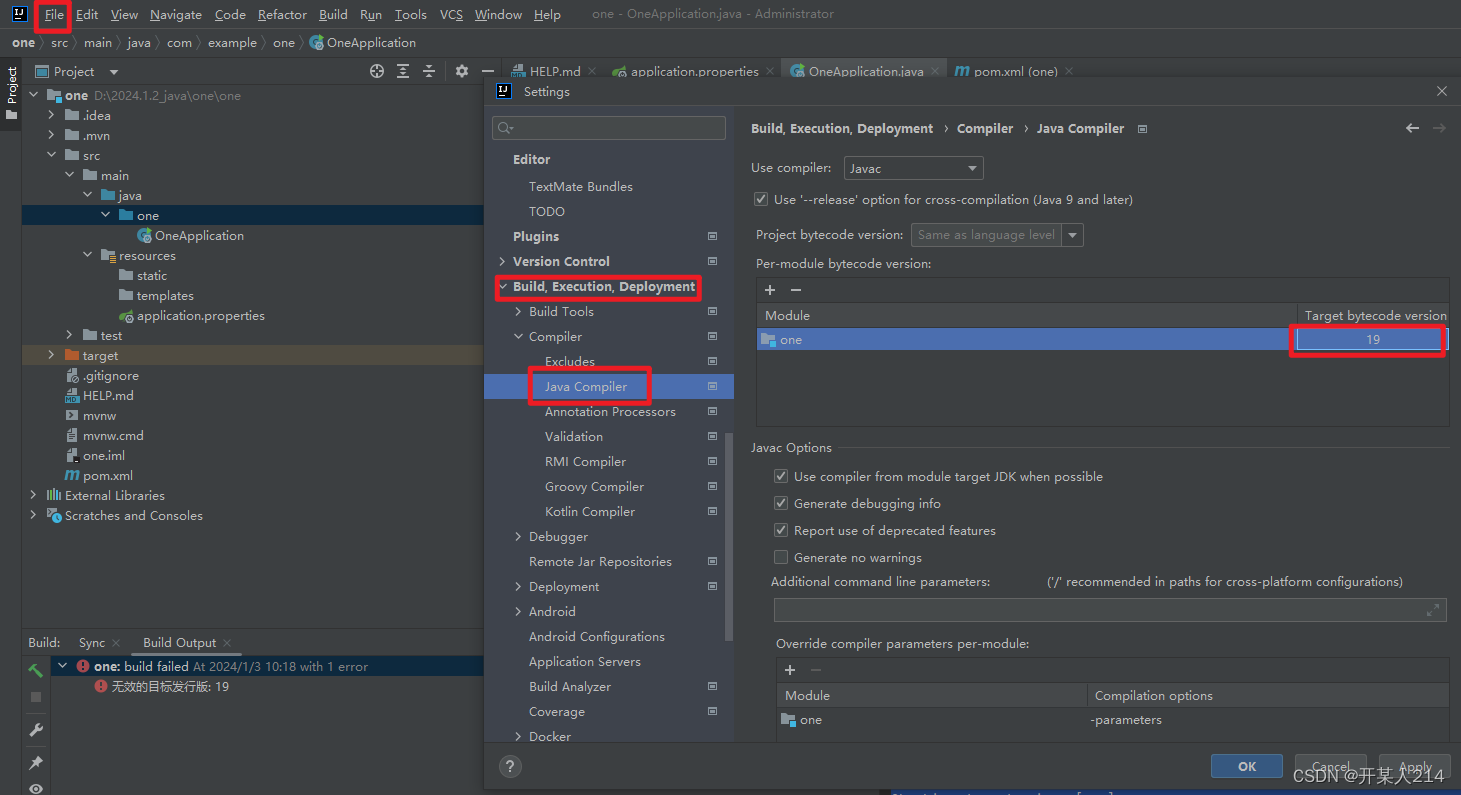
Task: Click the minus icon above Per-module bytecode table
Action: click(796, 290)
